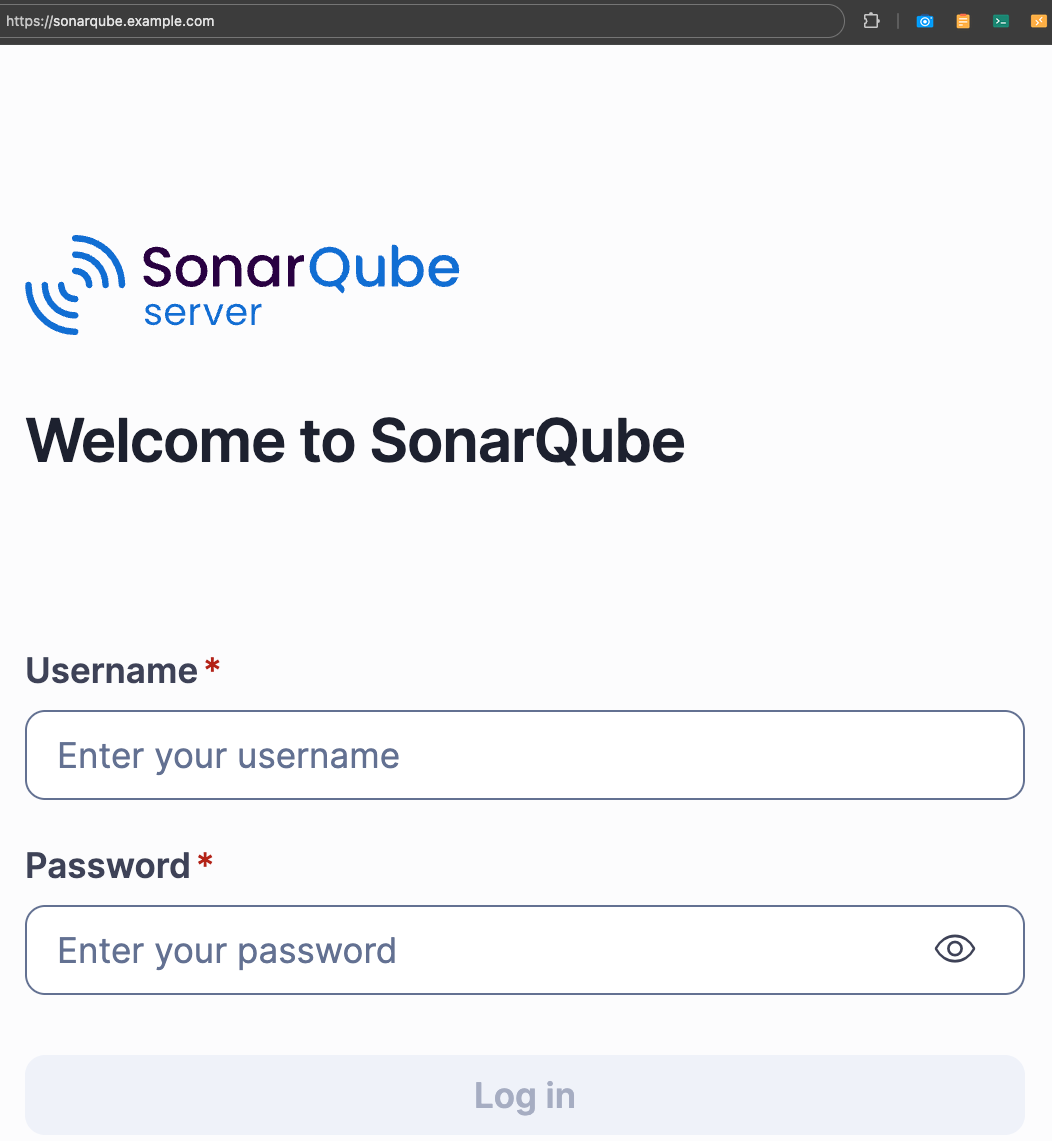Image resolution: width=1052 pixels, height=1141 pixels.
Task: Click the orange collapse-arrows extension icon
Action: [1038, 21]
